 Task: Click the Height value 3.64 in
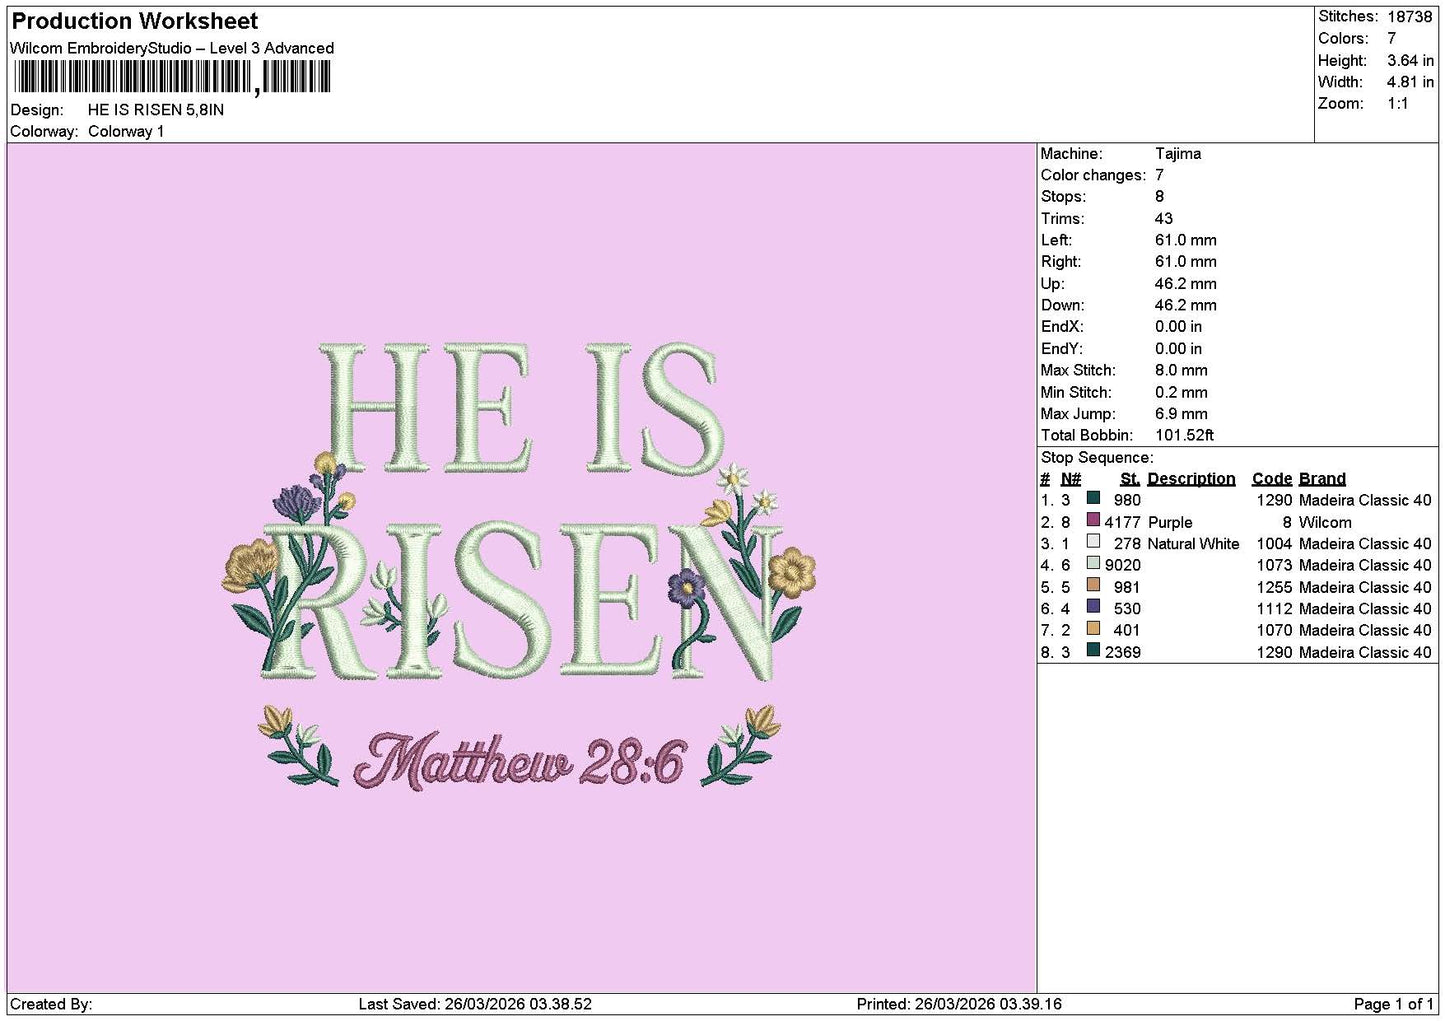tap(1410, 60)
